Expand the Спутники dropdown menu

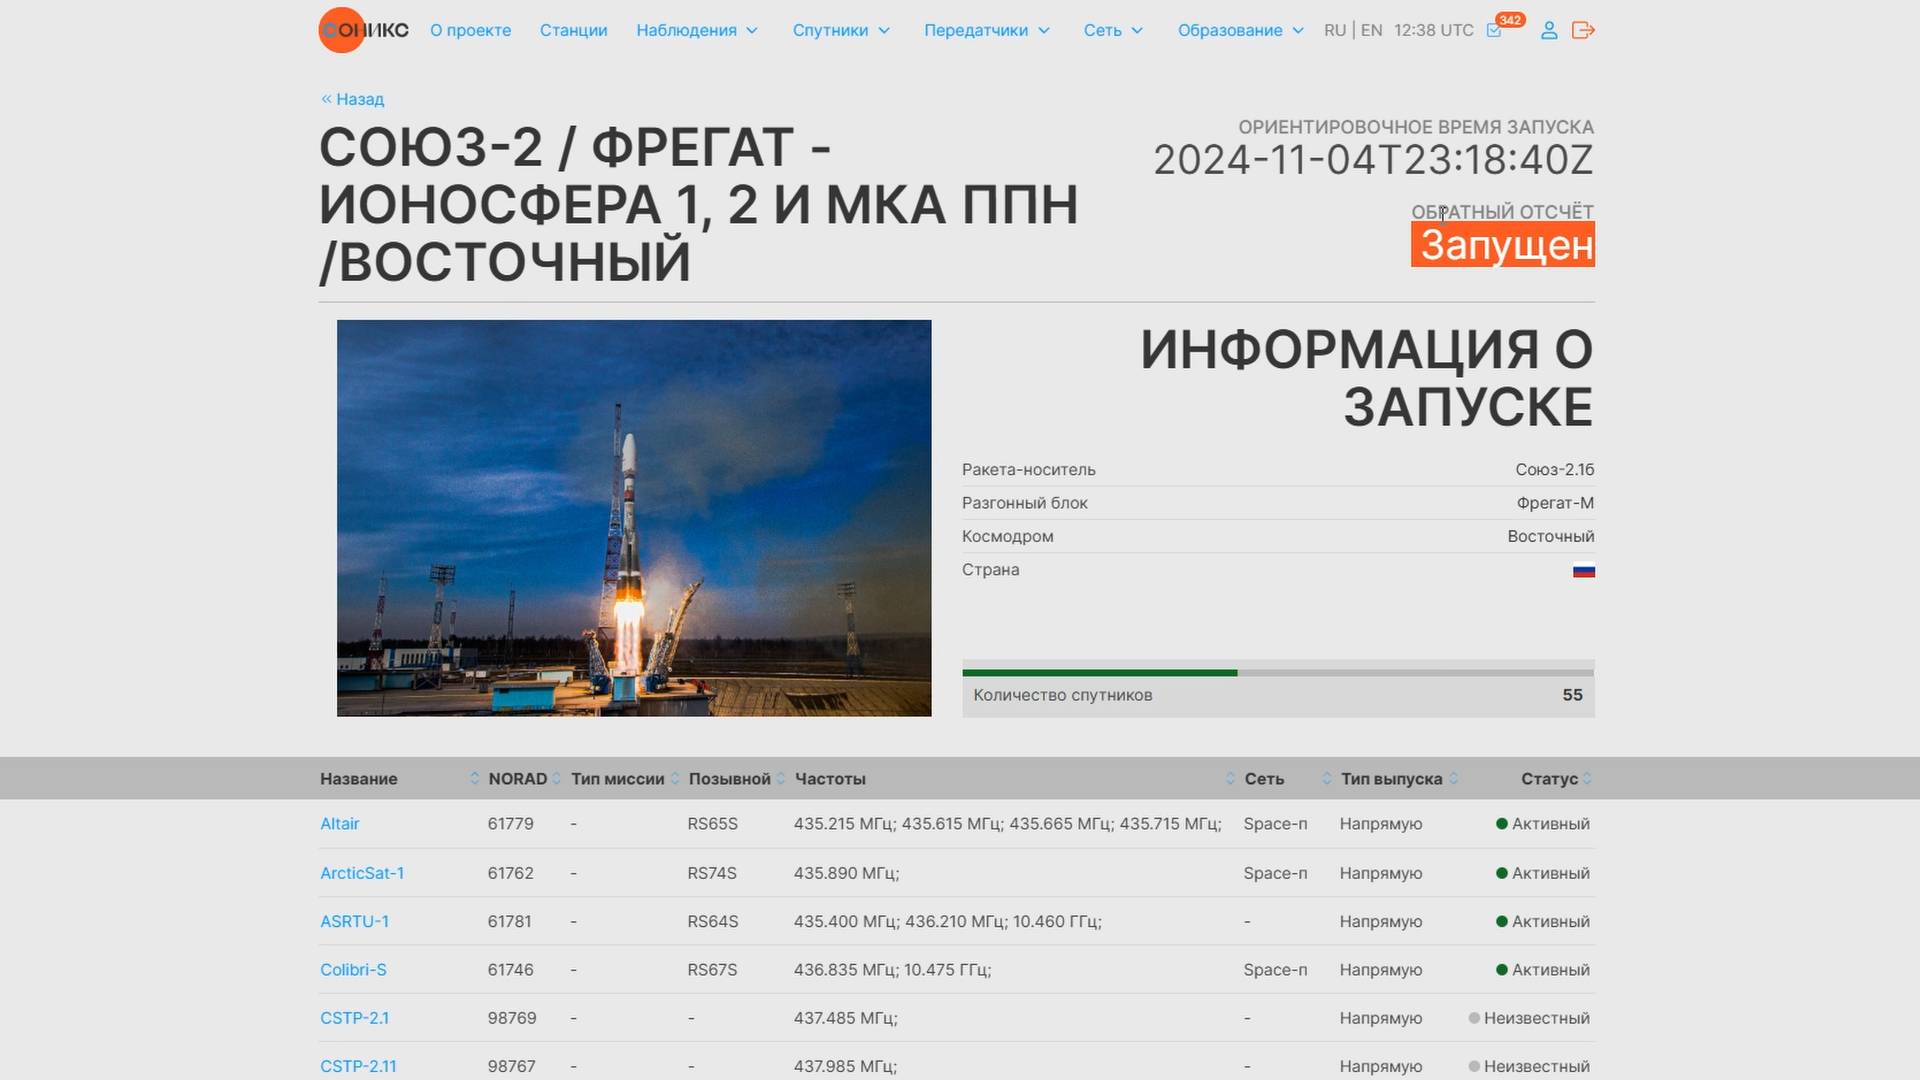point(840,30)
